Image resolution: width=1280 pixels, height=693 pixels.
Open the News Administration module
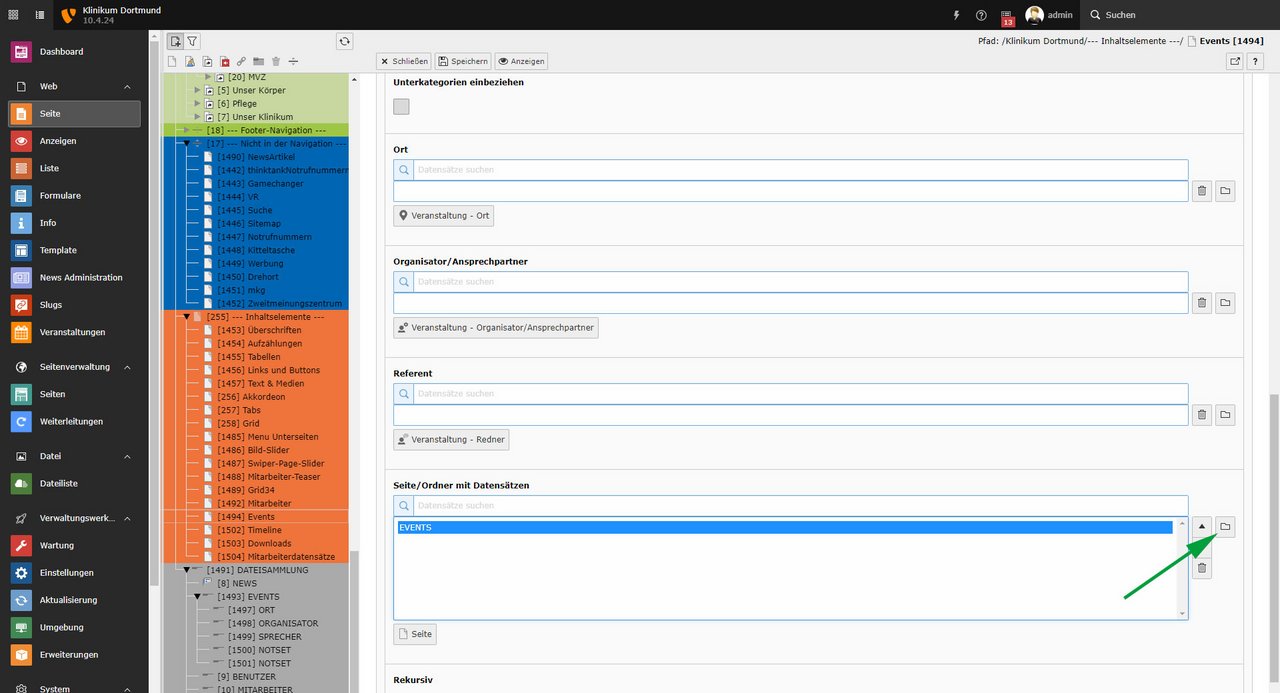[74, 278]
